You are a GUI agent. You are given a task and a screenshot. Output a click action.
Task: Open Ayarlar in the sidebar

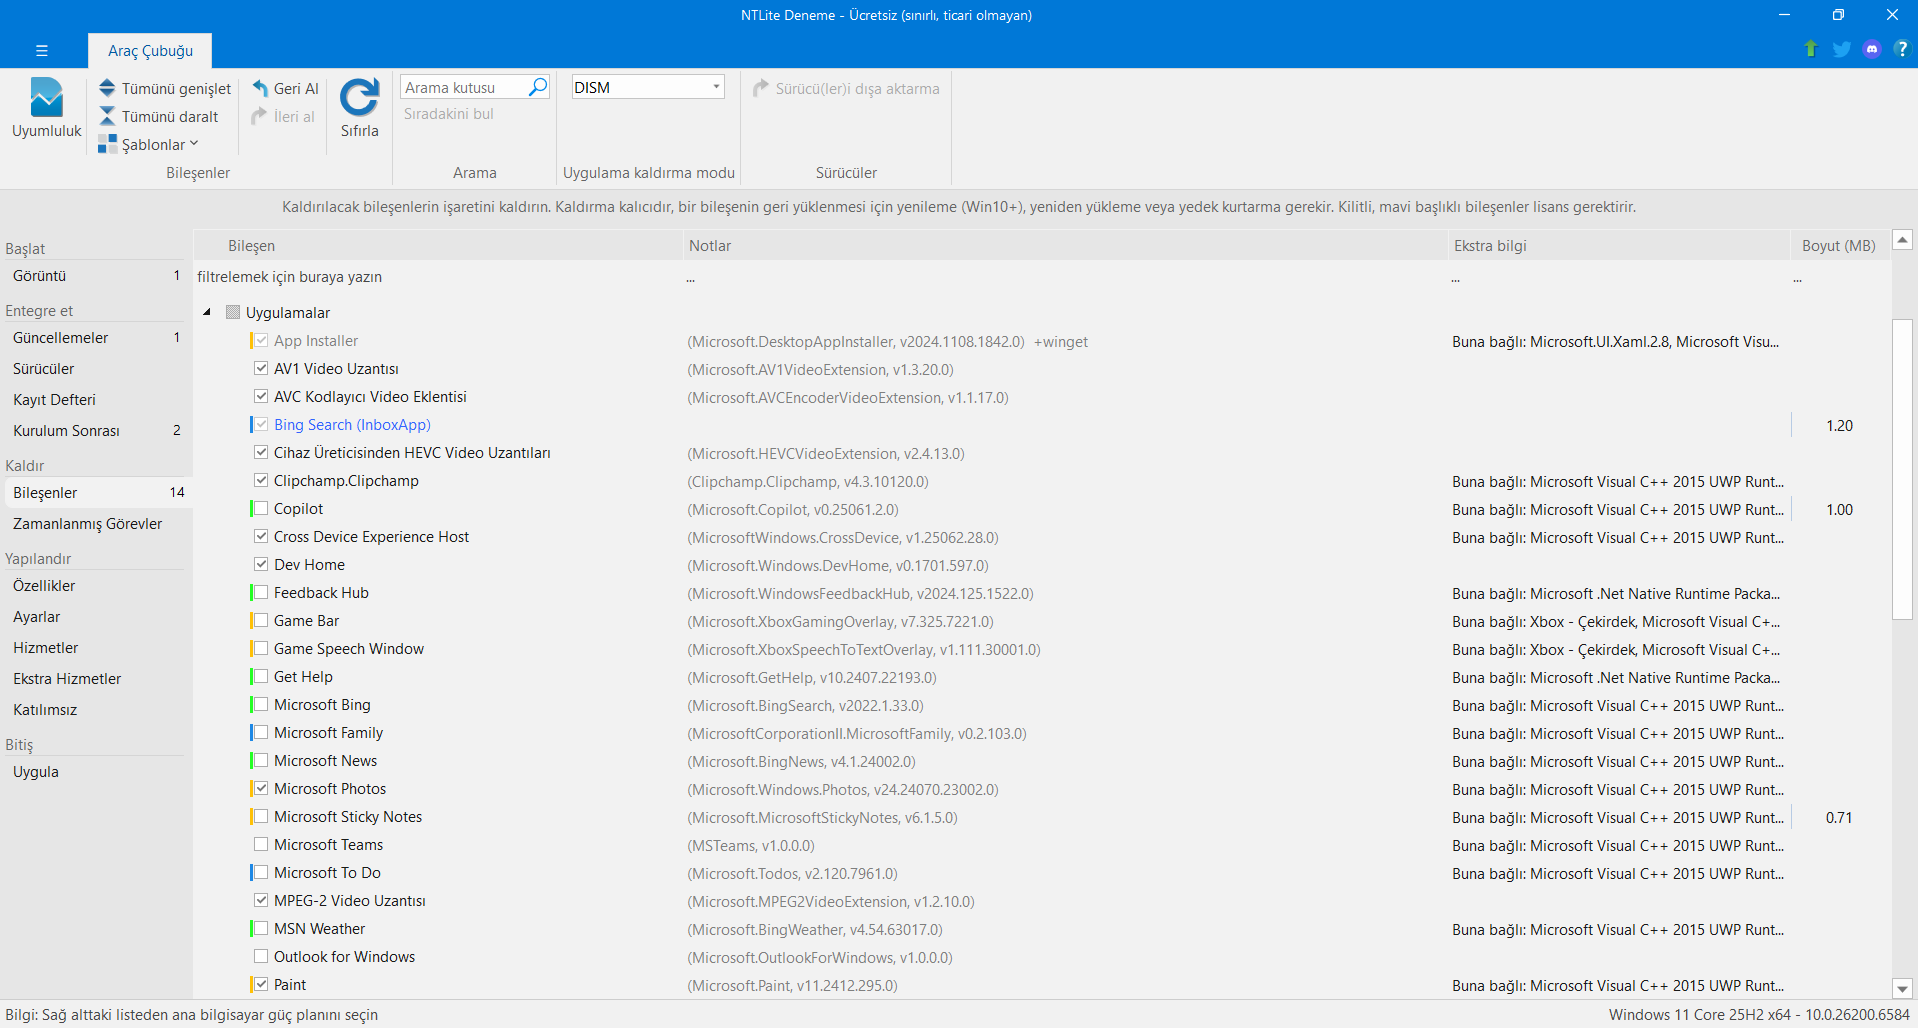point(96,617)
